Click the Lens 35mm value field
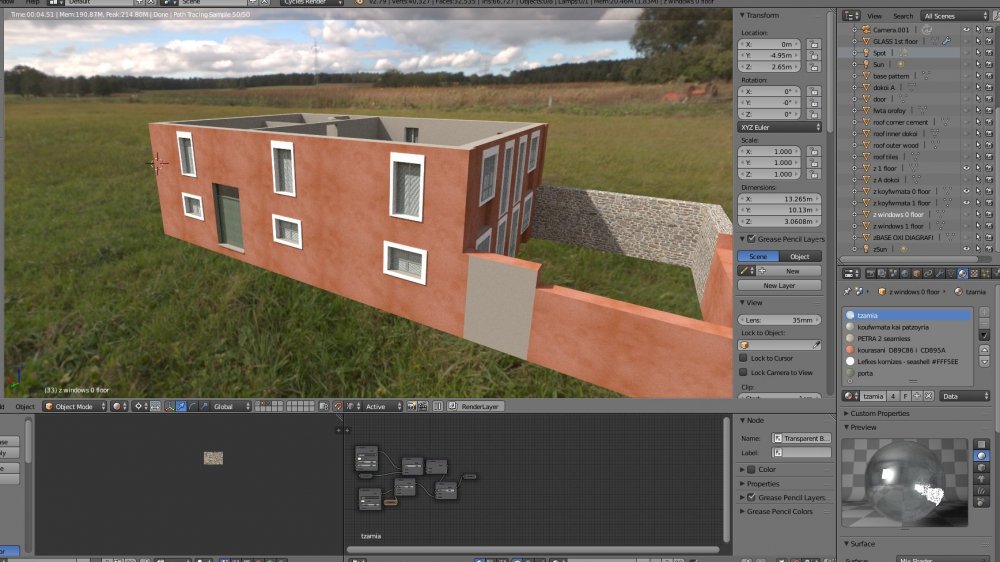 tap(779, 320)
